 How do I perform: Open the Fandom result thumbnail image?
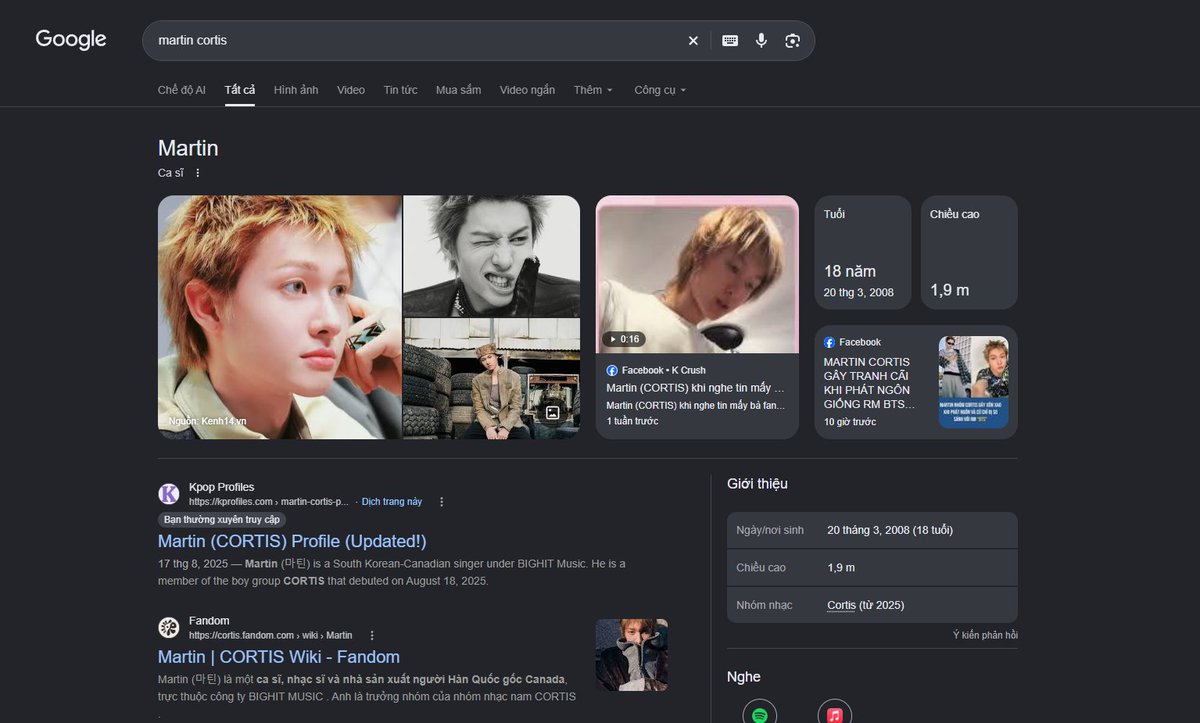[x=632, y=655]
